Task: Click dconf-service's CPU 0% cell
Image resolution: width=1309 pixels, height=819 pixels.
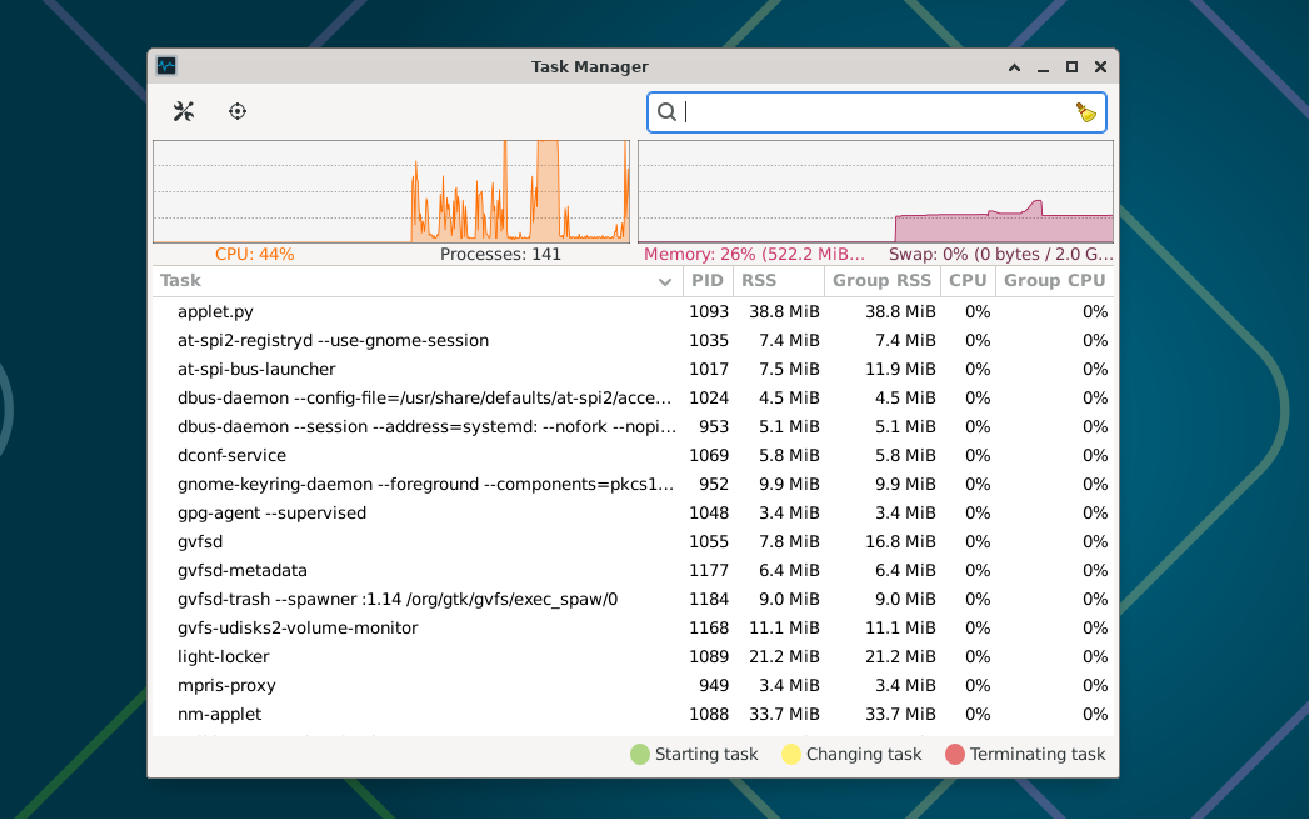Action: [x=977, y=456]
